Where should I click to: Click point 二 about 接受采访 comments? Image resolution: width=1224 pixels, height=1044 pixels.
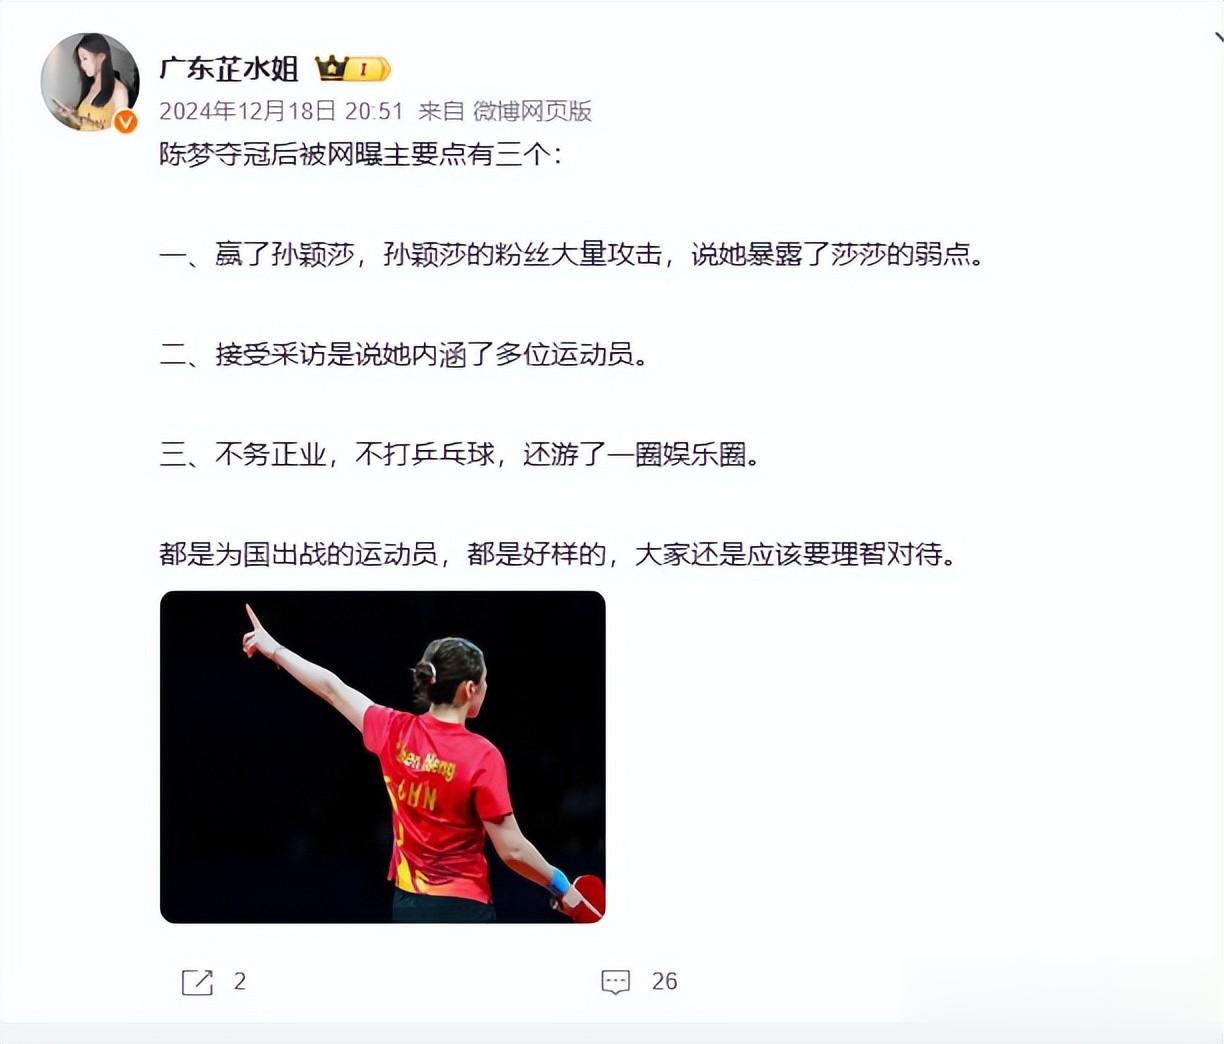tap(403, 355)
